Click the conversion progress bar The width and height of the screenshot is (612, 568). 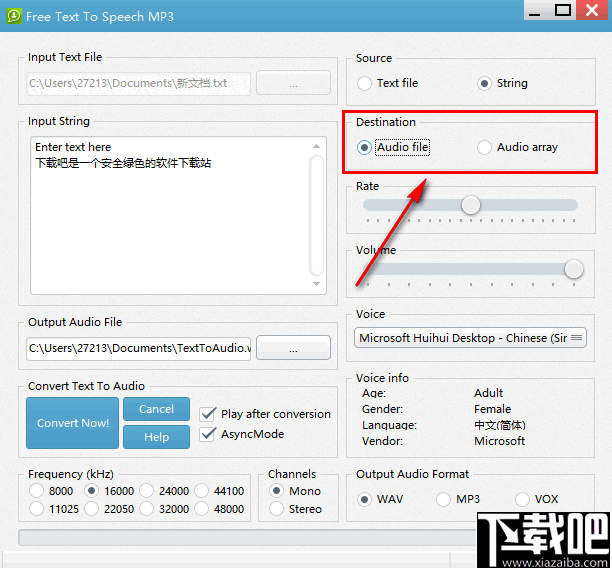coord(247,538)
